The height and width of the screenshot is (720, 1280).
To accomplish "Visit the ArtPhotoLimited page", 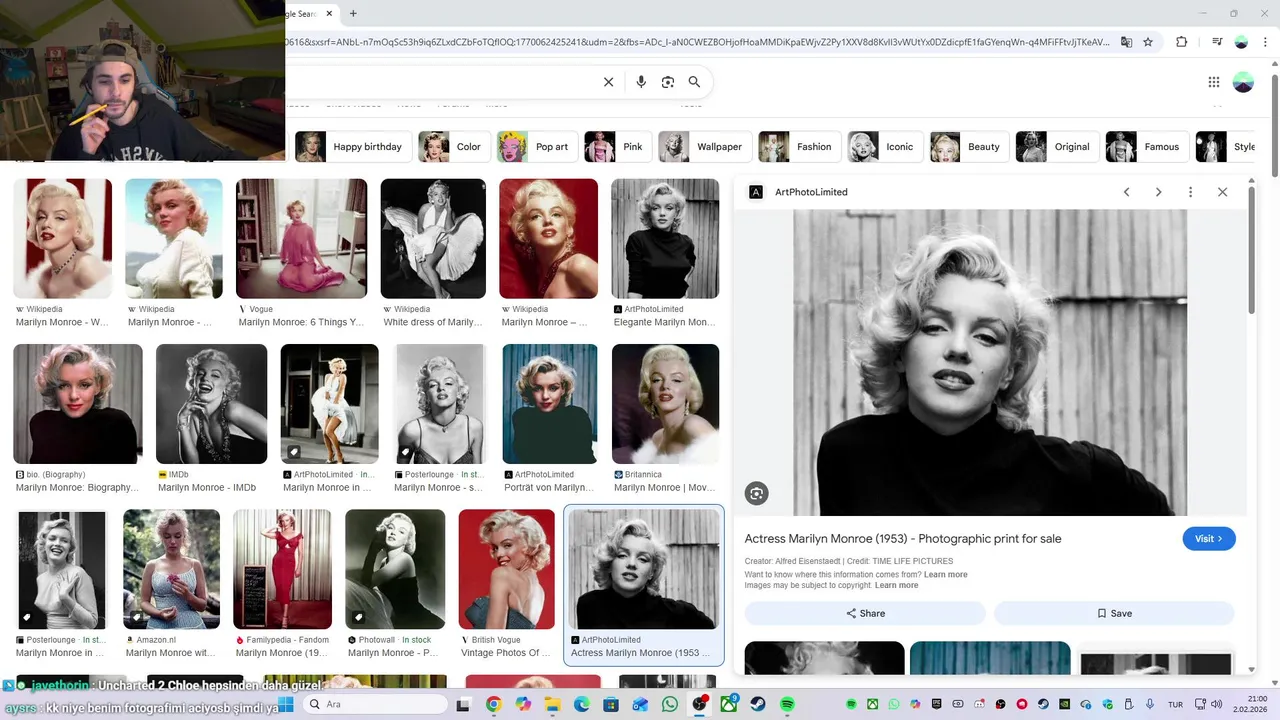I will click(x=1209, y=538).
